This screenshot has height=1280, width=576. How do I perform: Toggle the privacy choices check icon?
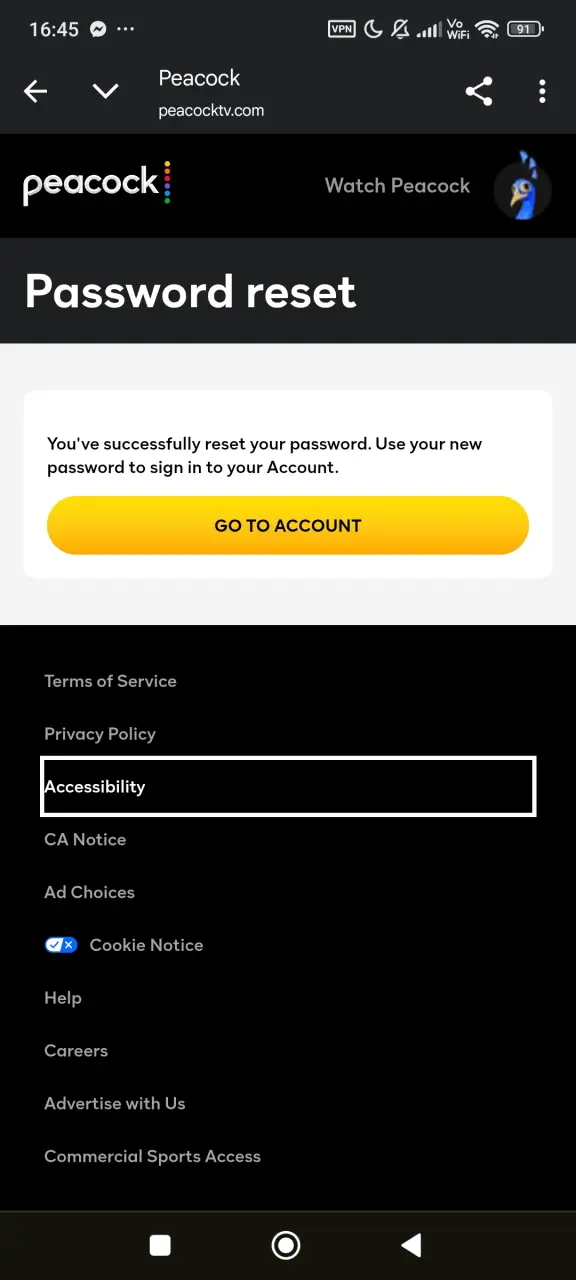coord(61,945)
